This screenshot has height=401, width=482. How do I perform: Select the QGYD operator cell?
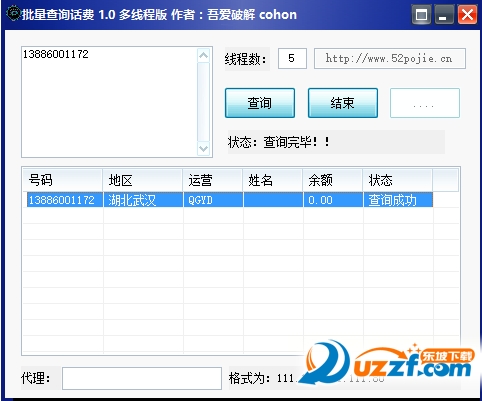[213, 200]
